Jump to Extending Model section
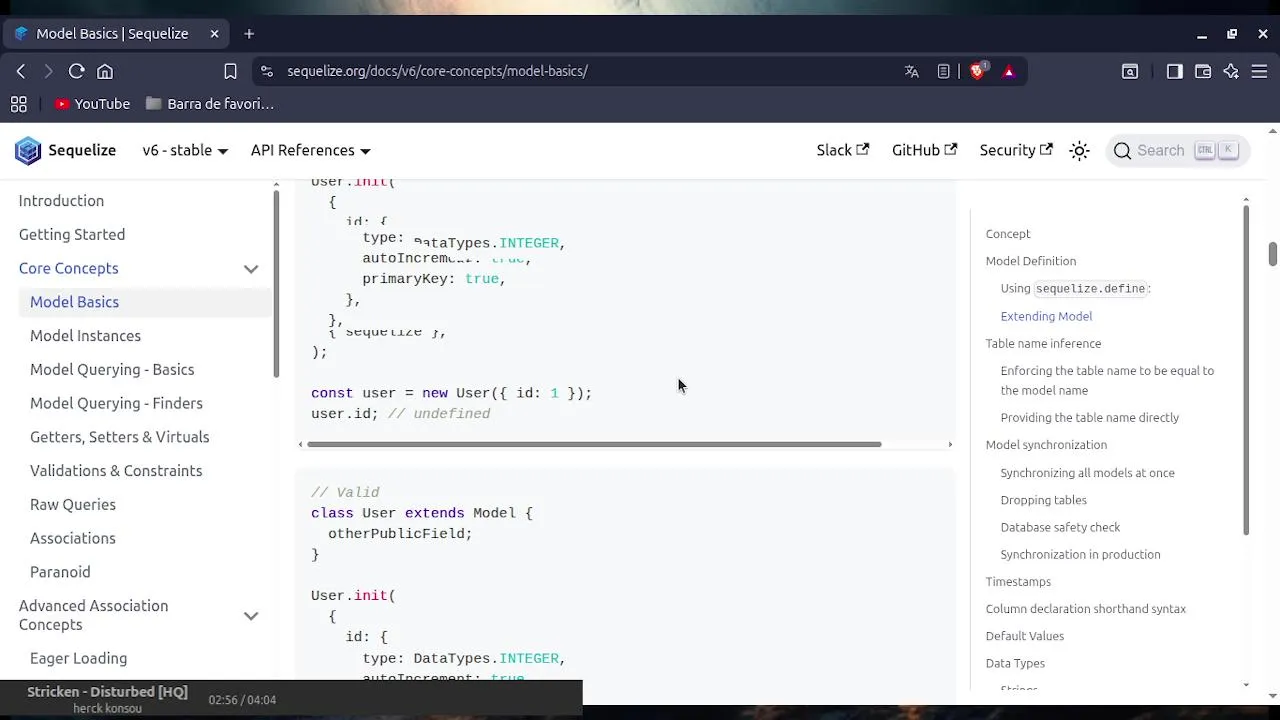The width and height of the screenshot is (1280, 720). point(1046,316)
